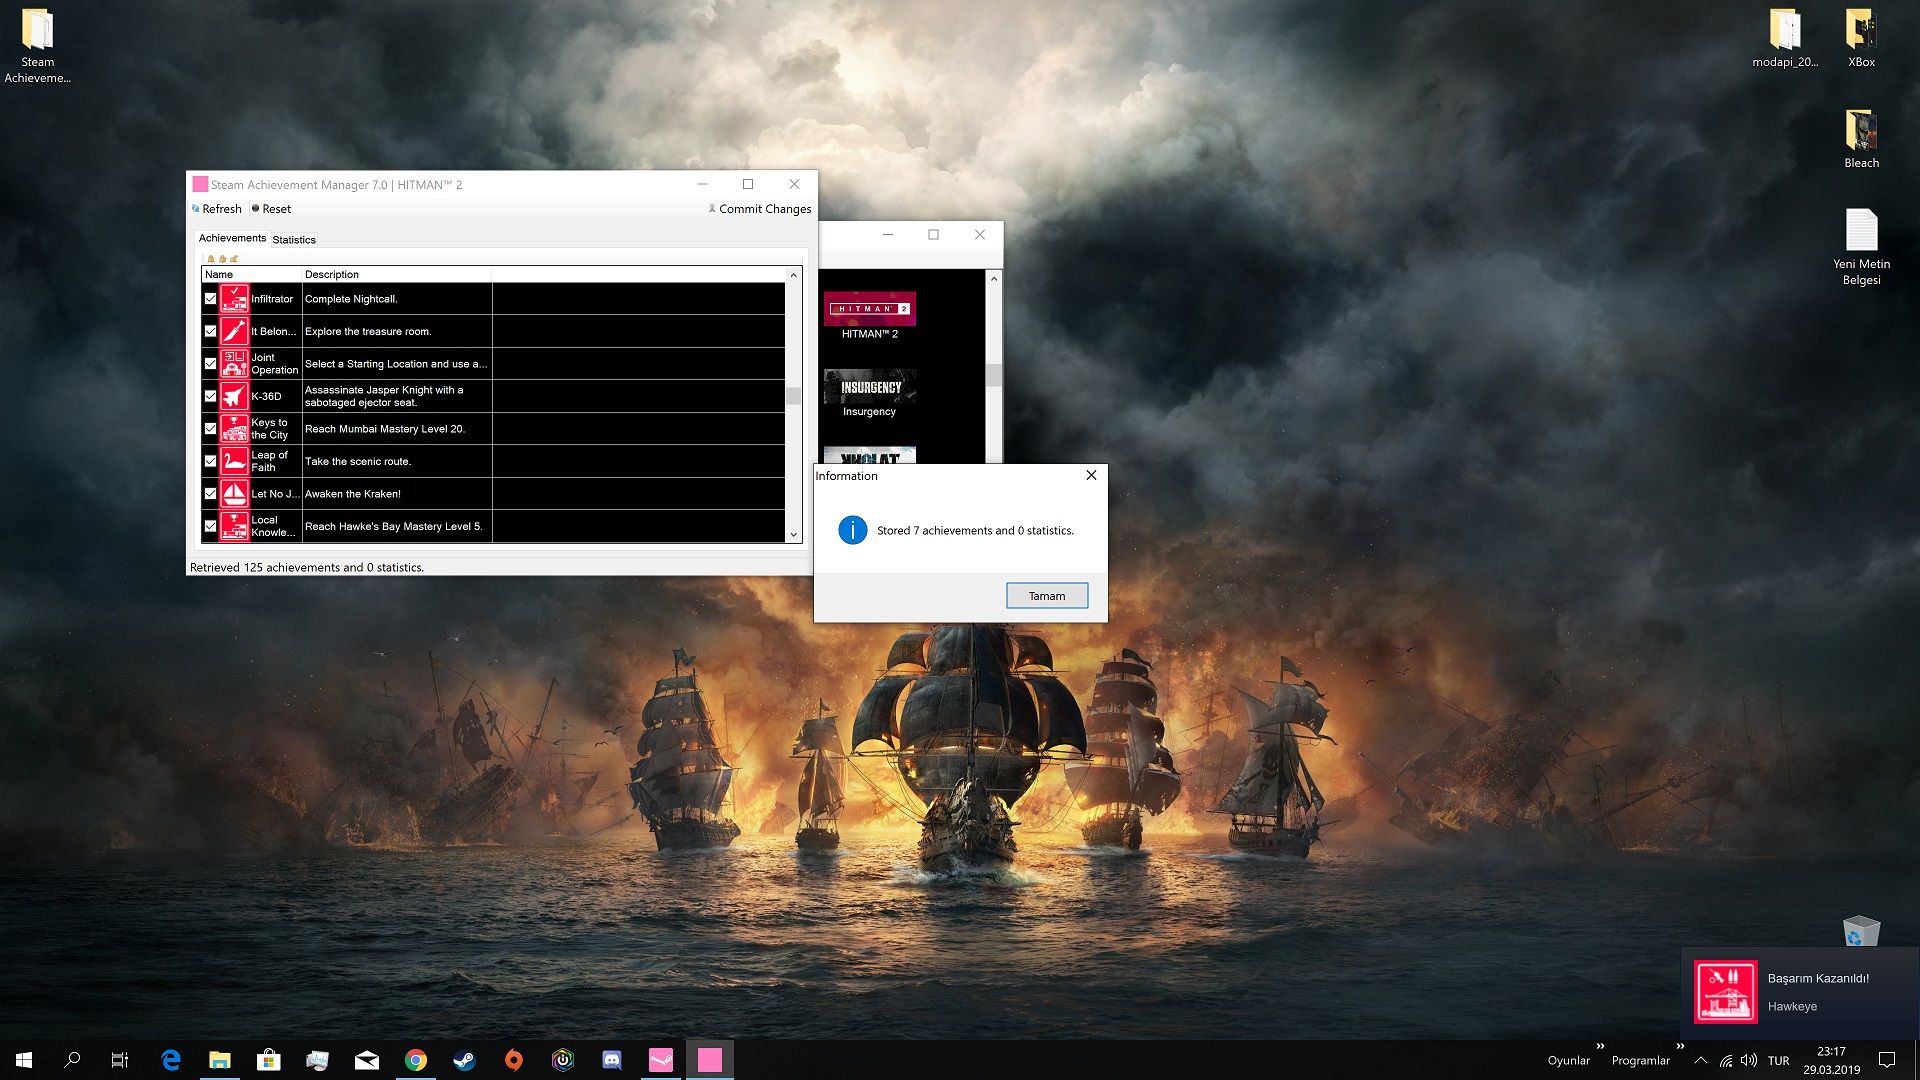The image size is (1920, 1080).
Task: Select the Insurgency game thumbnail
Action: [869, 388]
